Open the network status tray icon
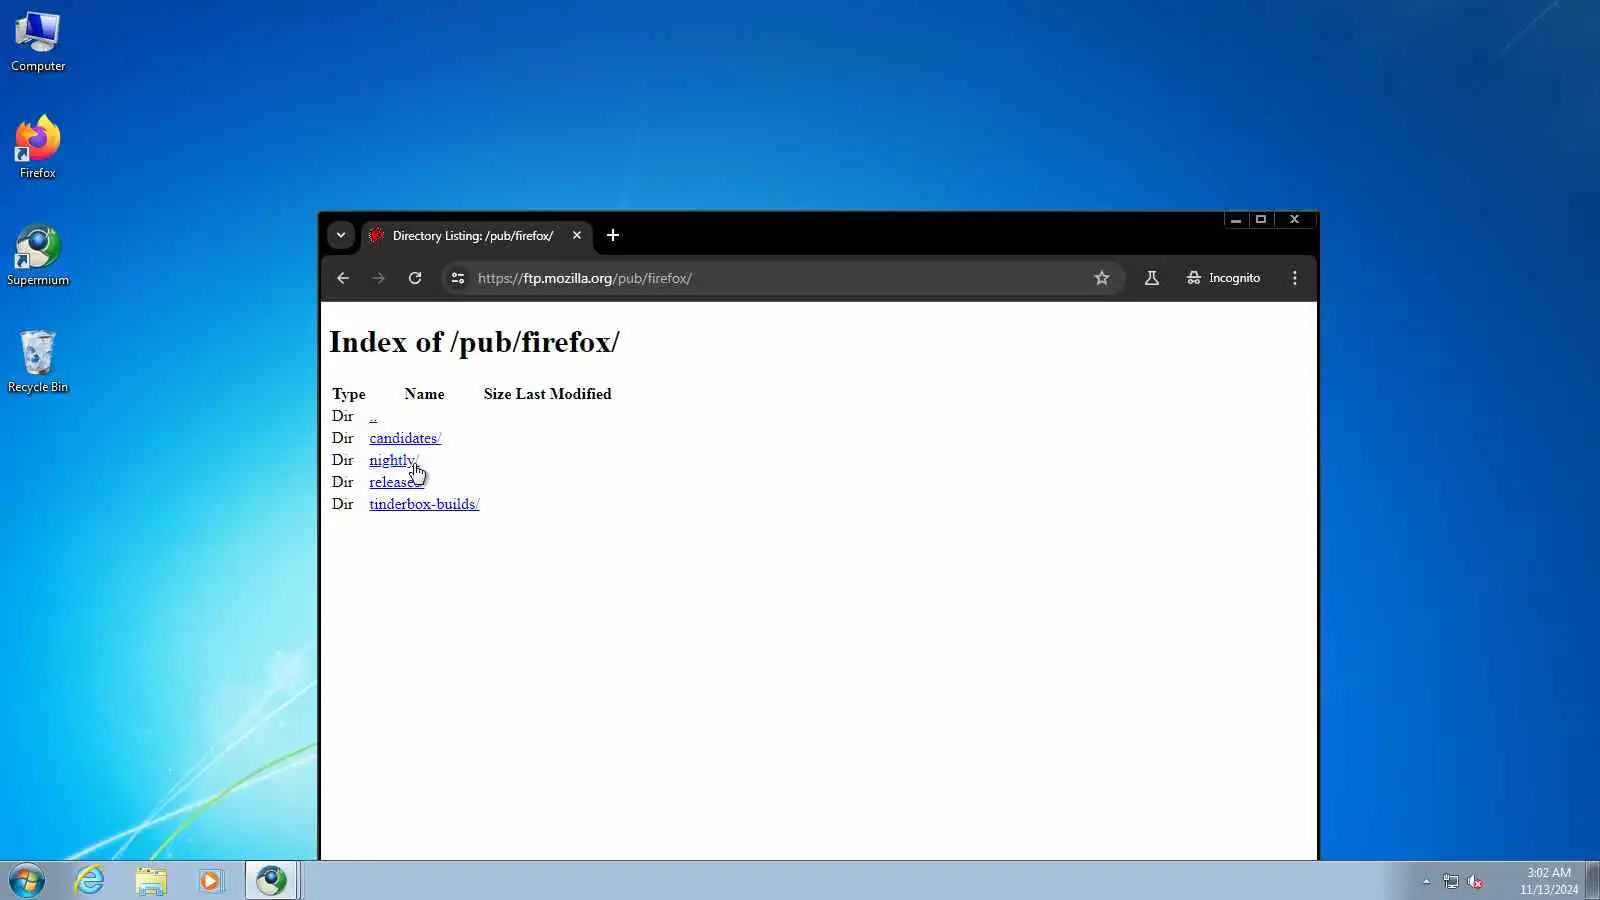 coord(1451,882)
